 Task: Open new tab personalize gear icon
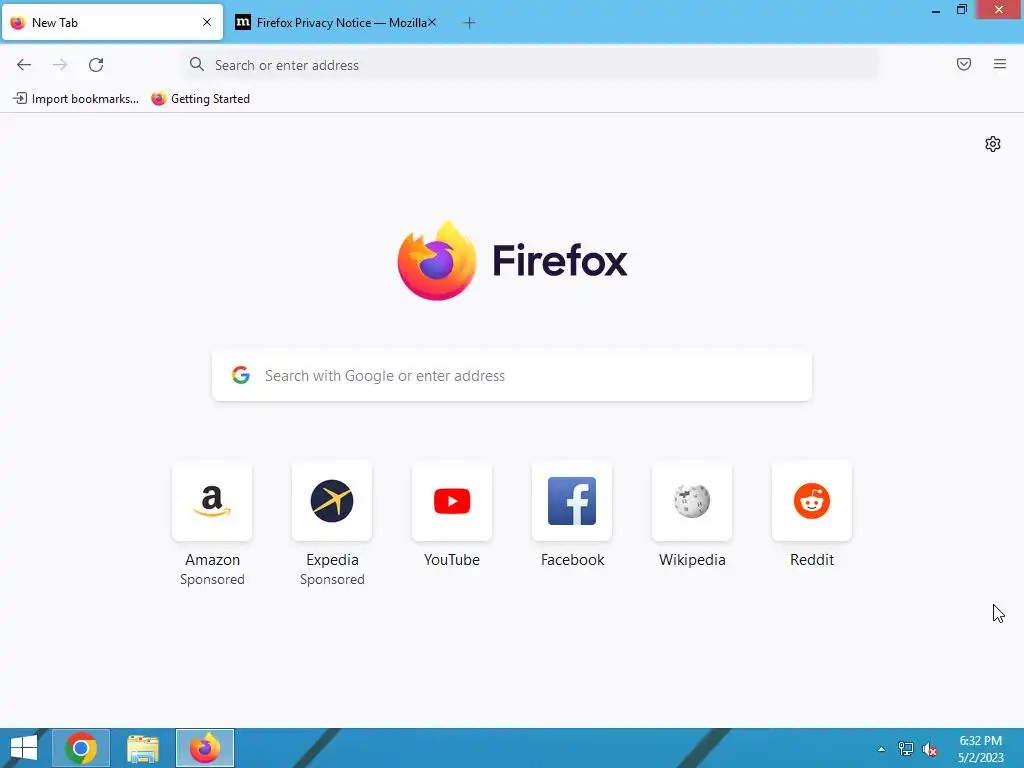pos(993,144)
